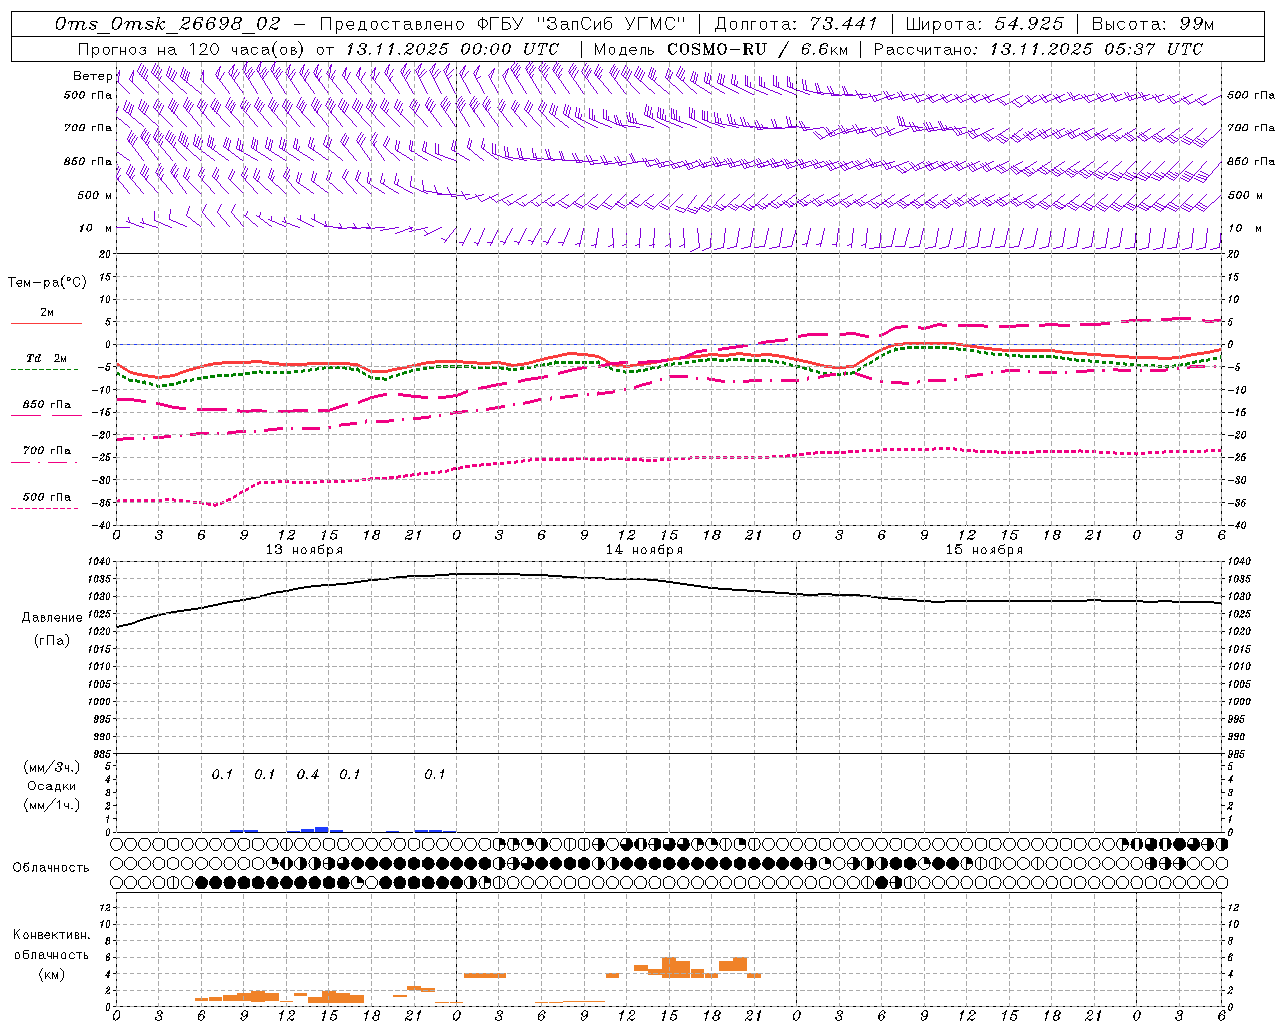Screen dimensions: 1280x1024
Task: Click the Тем-ра(°C) axis title
Action: [47, 283]
